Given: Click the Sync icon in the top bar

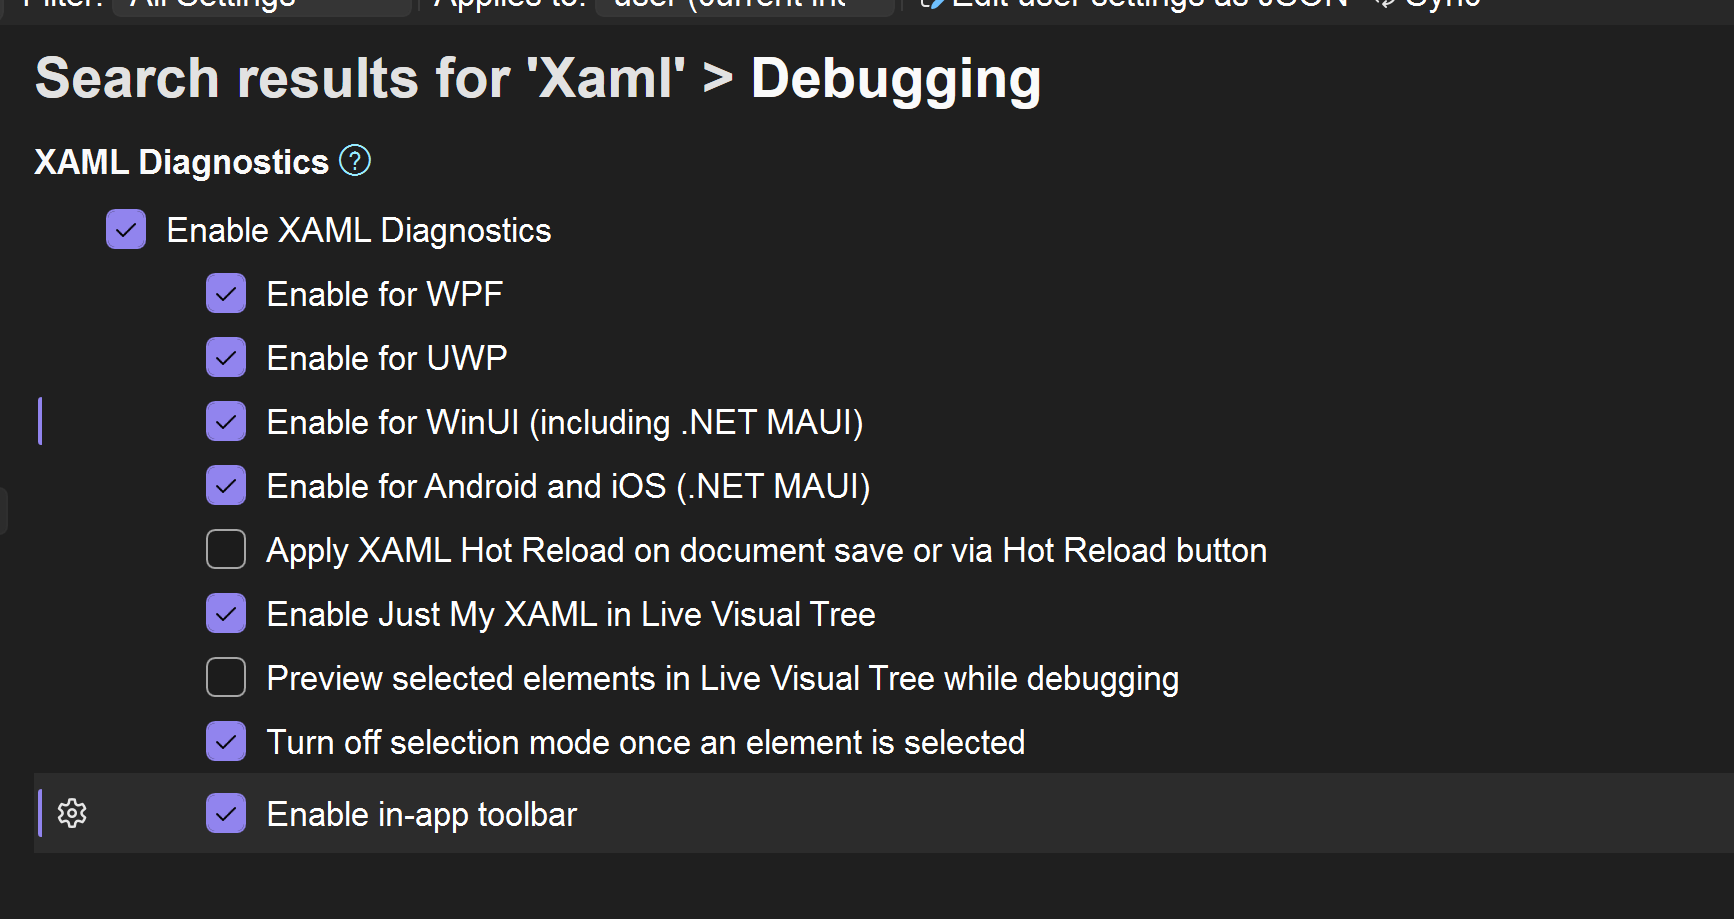Looking at the screenshot, I should coord(1385,4).
